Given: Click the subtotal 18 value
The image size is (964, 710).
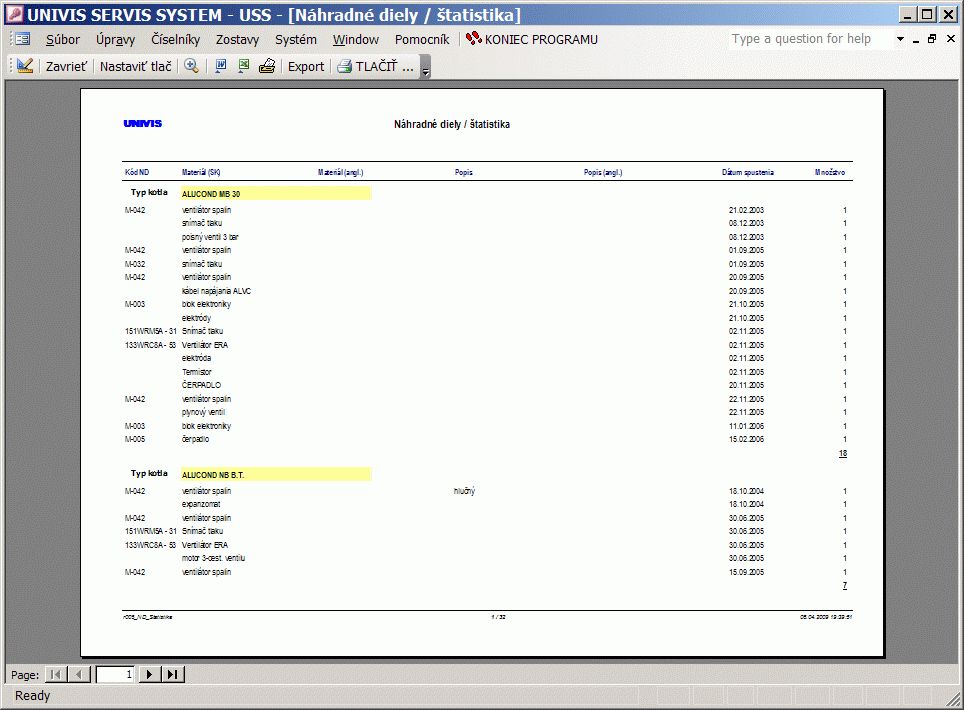Looking at the screenshot, I should coord(843,453).
